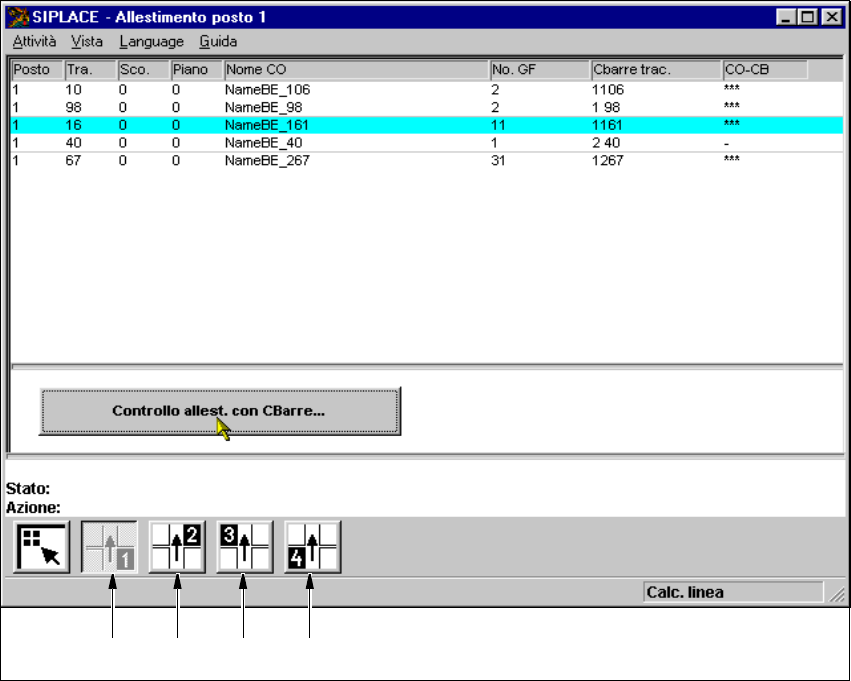Switch to placement station 3 icon
The image size is (851, 681).
coord(245,547)
